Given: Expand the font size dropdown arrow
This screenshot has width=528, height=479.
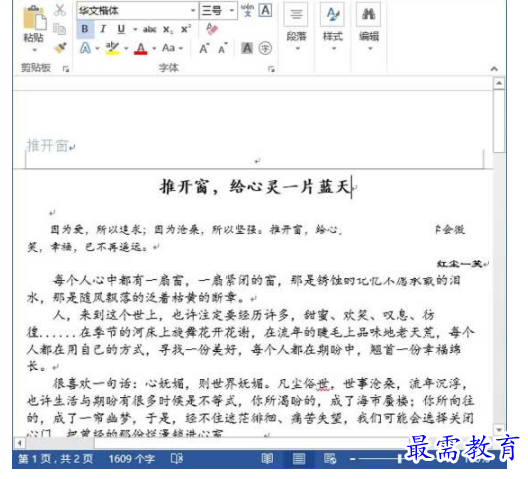Looking at the screenshot, I should [x=232, y=11].
